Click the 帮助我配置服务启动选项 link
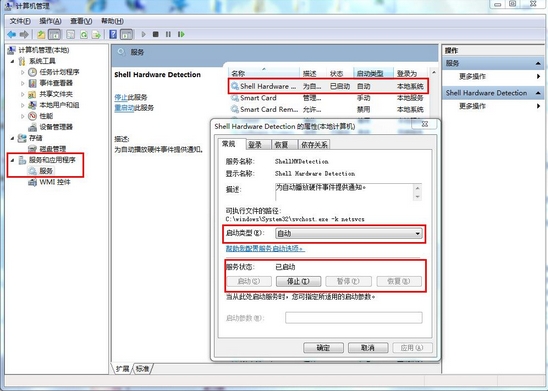548x391 pixels. (265, 248)
